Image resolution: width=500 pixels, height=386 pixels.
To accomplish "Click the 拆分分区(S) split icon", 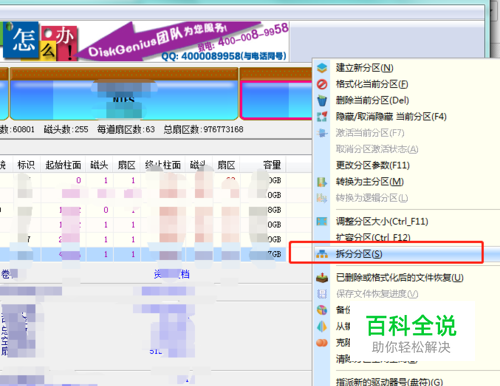I will tap(322, 254).
